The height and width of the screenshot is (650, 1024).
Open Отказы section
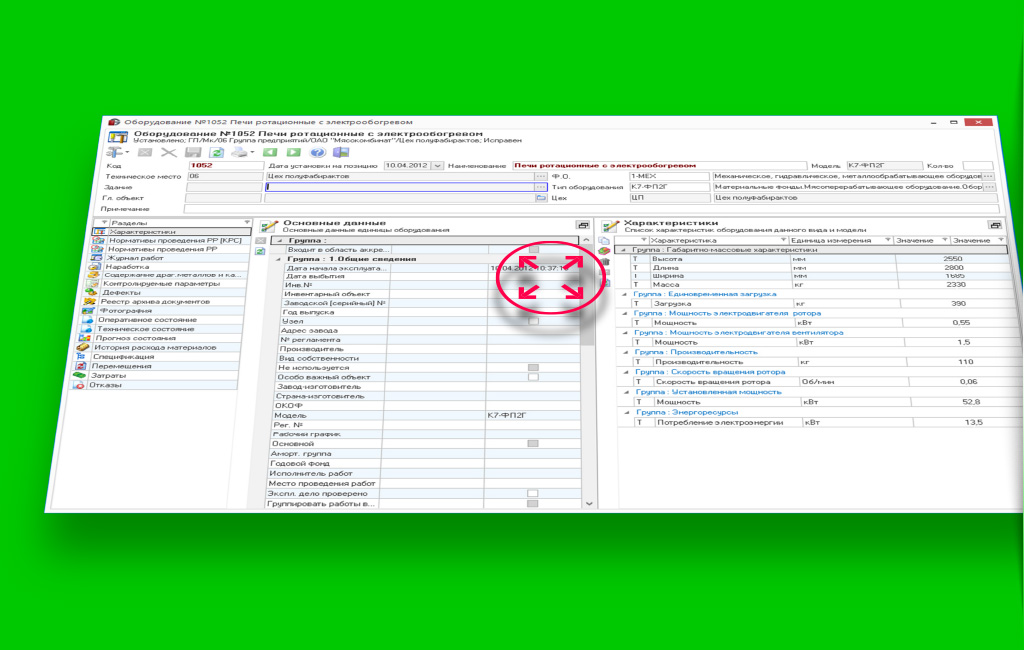point(105,385)
